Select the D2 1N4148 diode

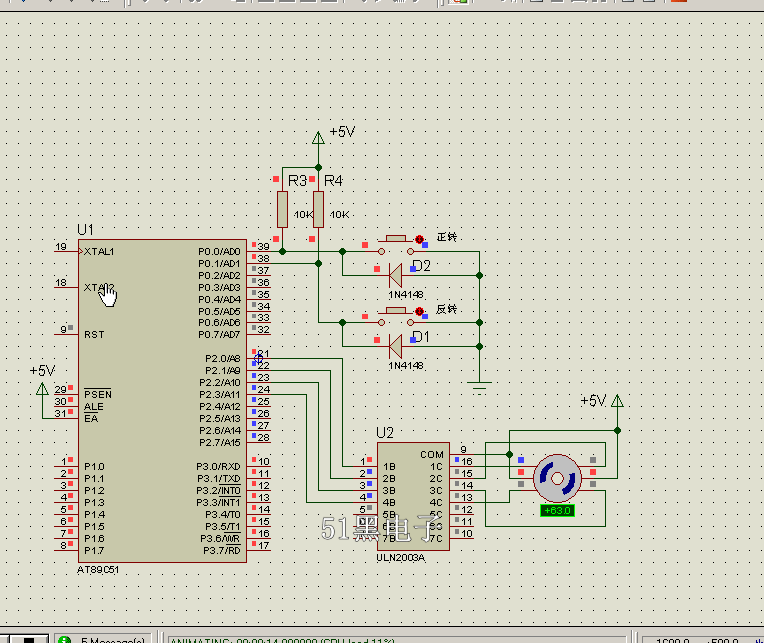(x=395, y=274)
